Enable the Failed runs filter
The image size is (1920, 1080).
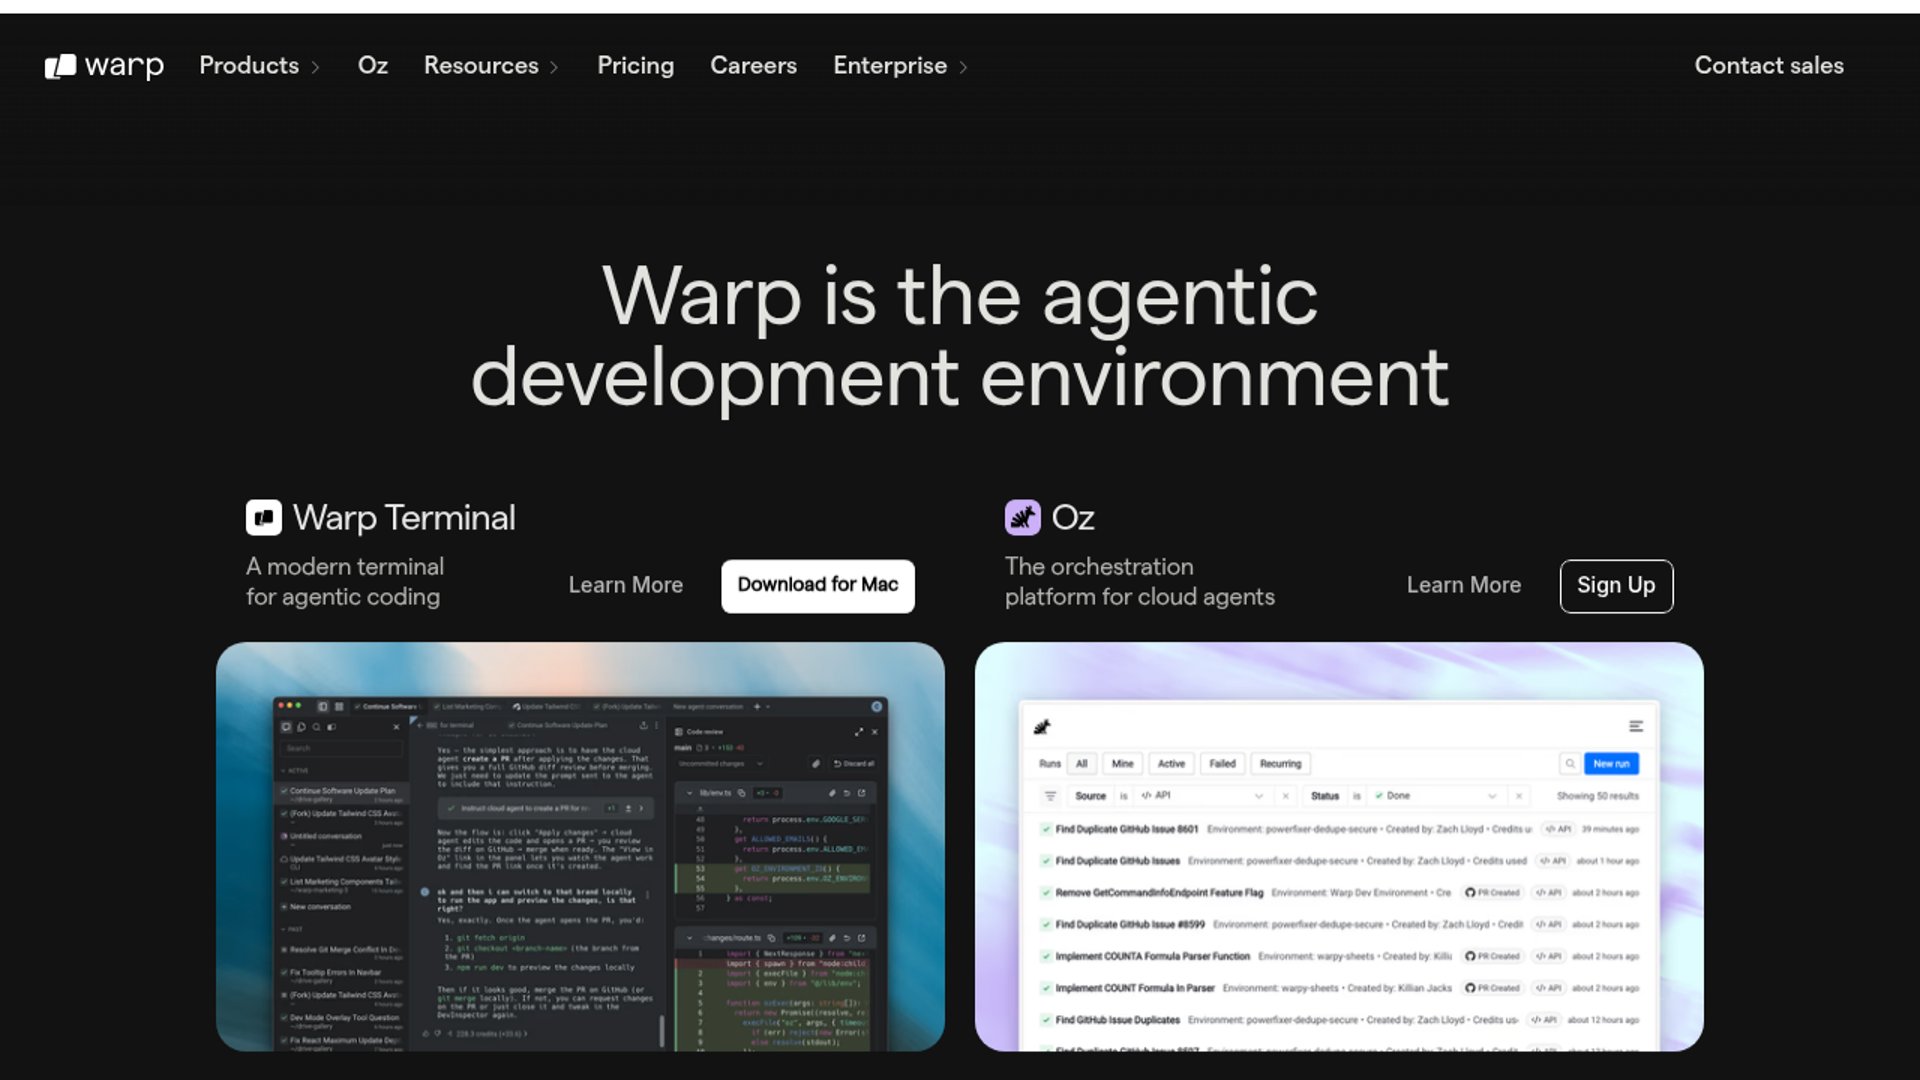click(x=1224, y=764)
